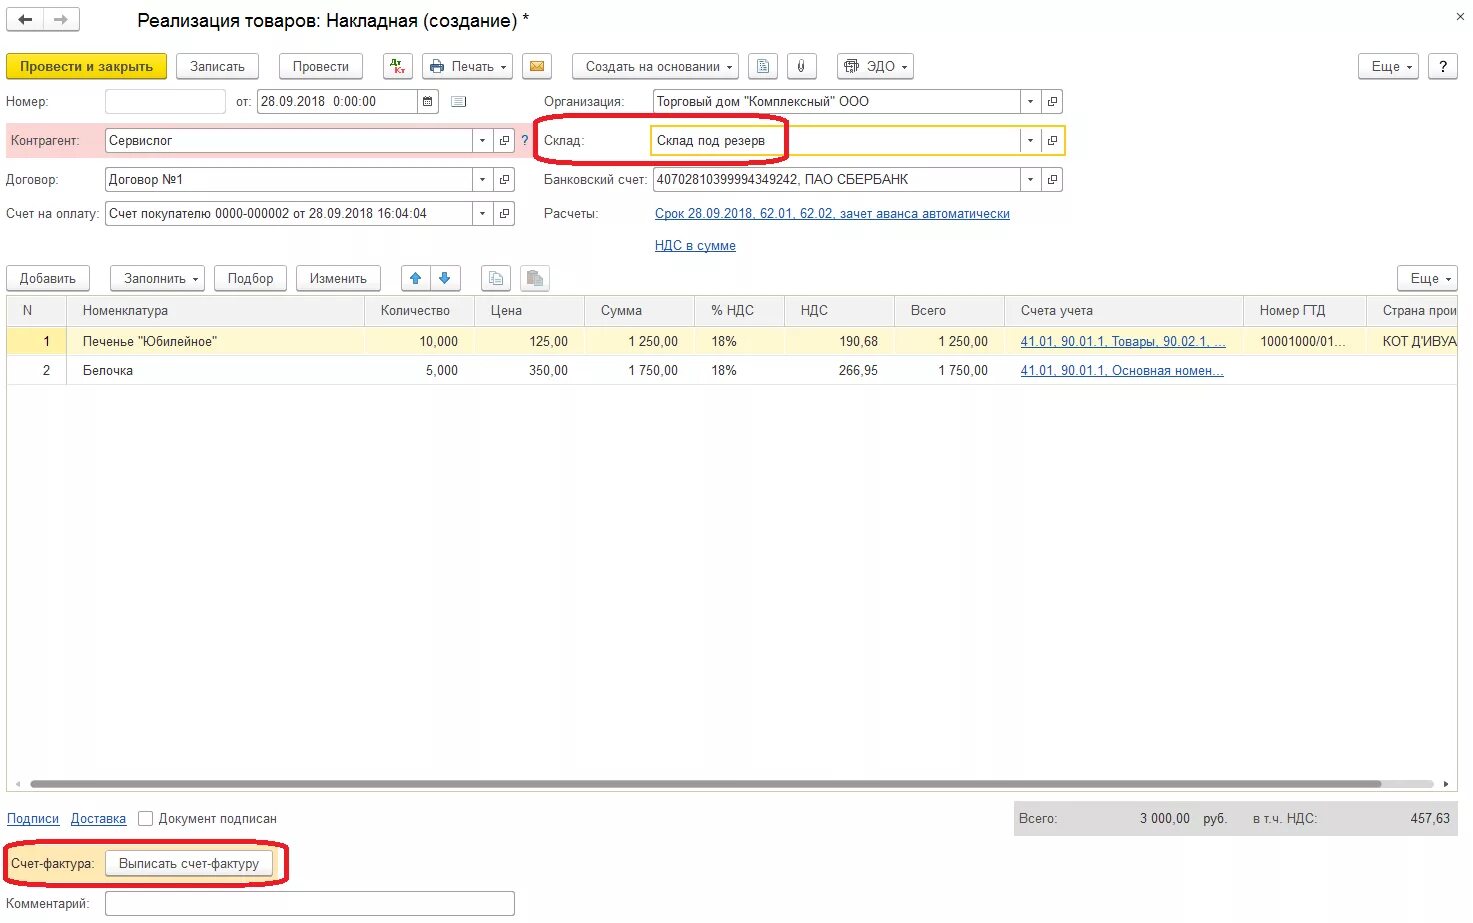1473x923 pixels.
Task: Click the scrollbar right arrow
Action: 1446,784
